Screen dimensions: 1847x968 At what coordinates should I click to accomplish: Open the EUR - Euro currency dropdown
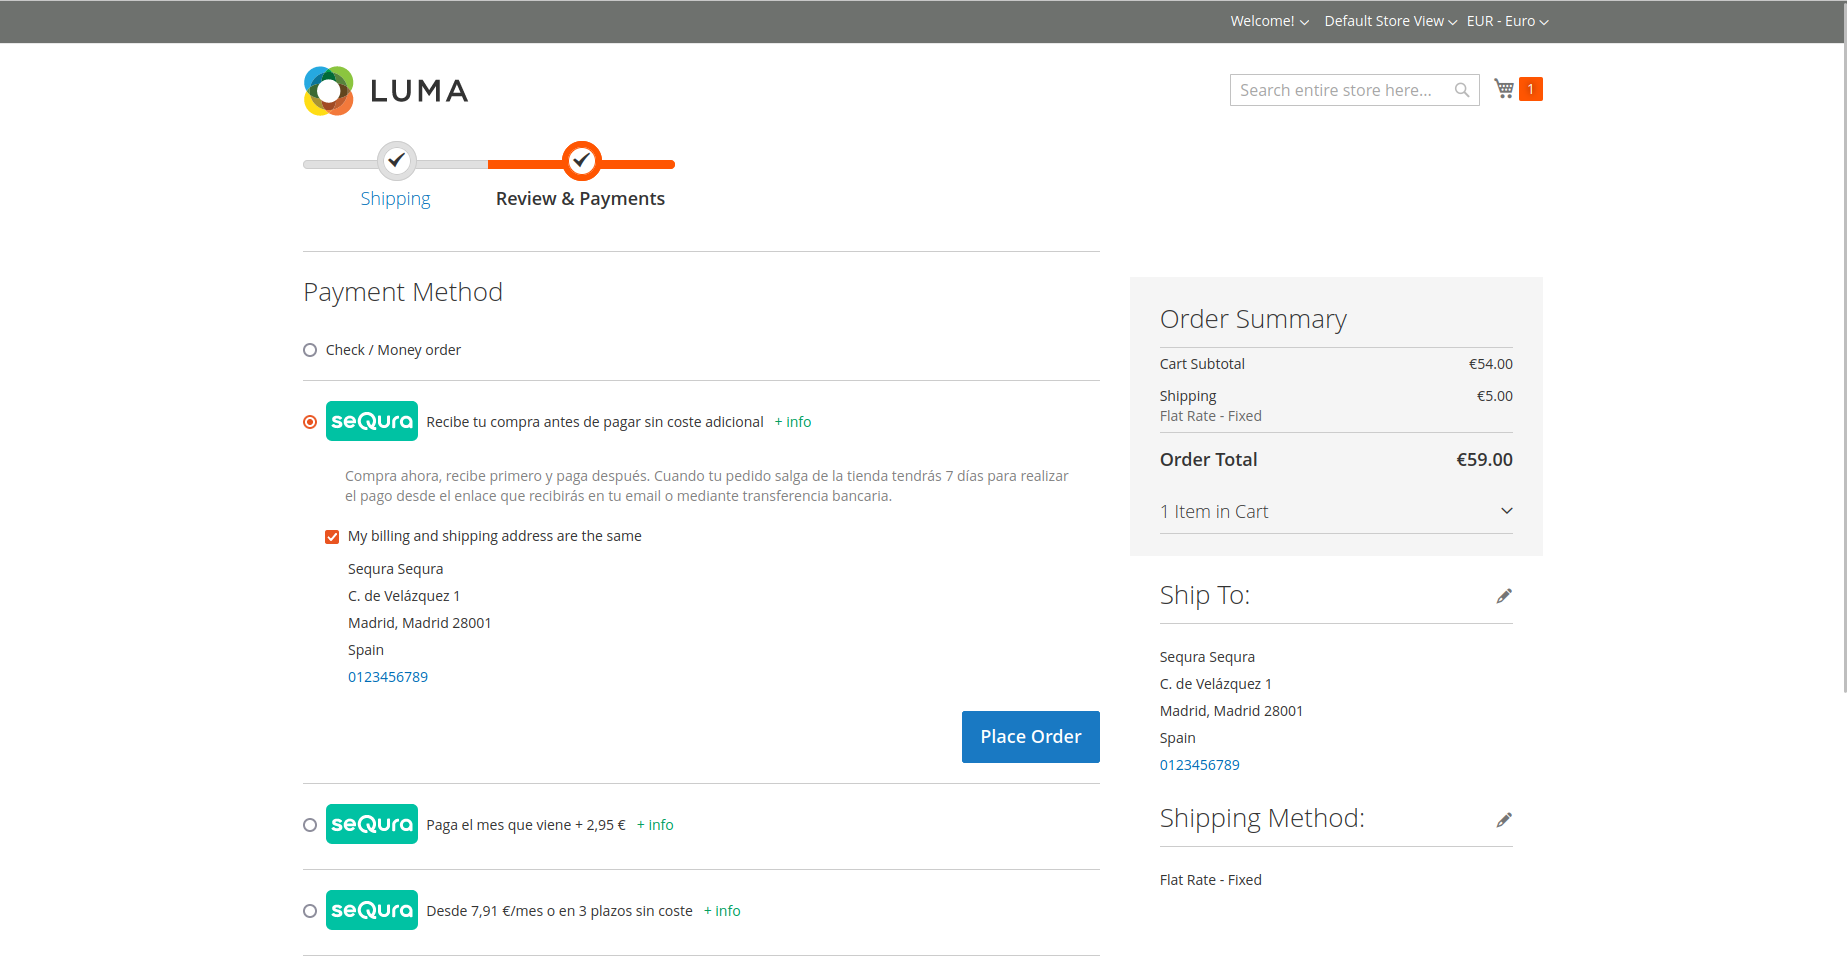(1507, 21)
